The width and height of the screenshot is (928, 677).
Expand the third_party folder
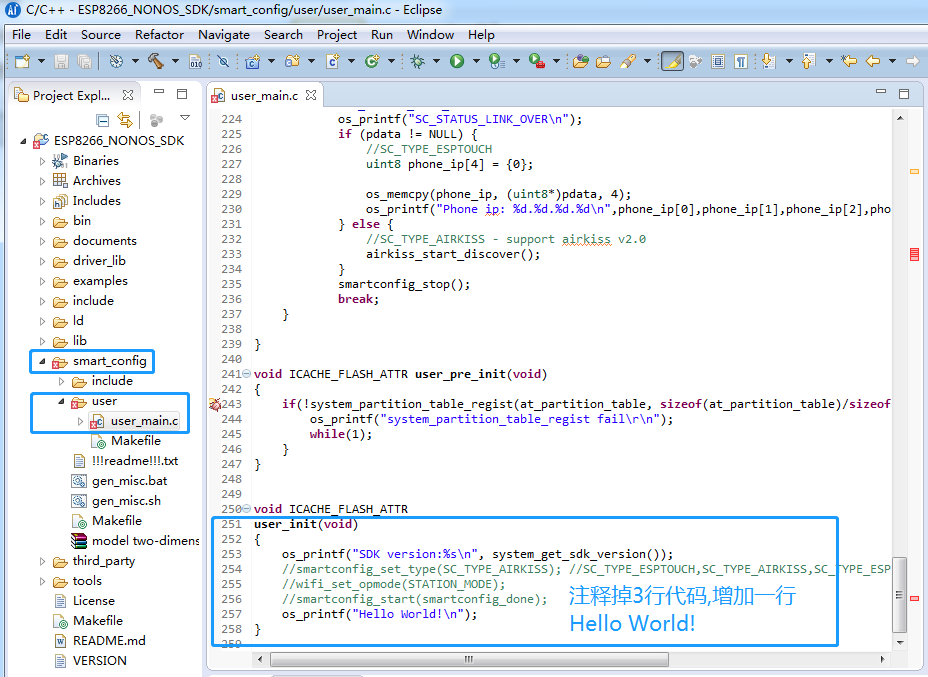(x=42, y=561)
